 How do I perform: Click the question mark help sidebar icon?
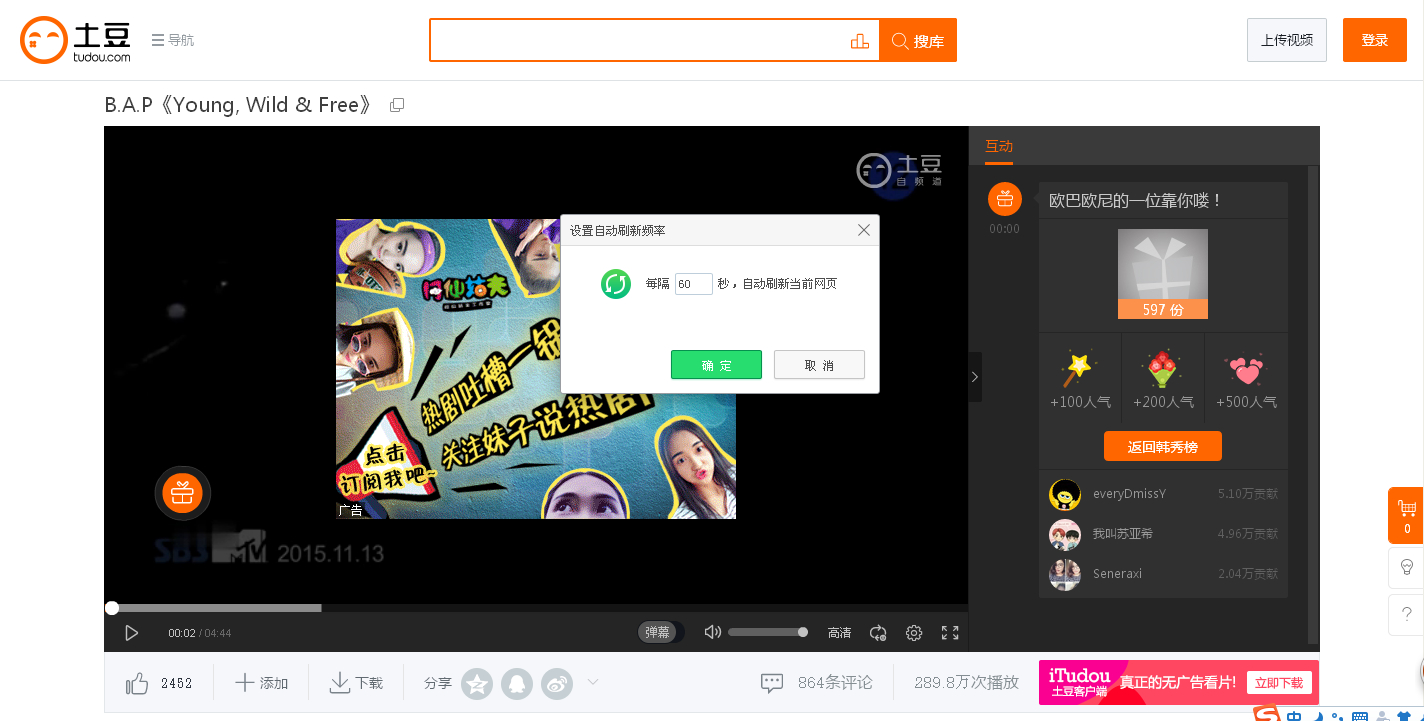click(1406, 614)
